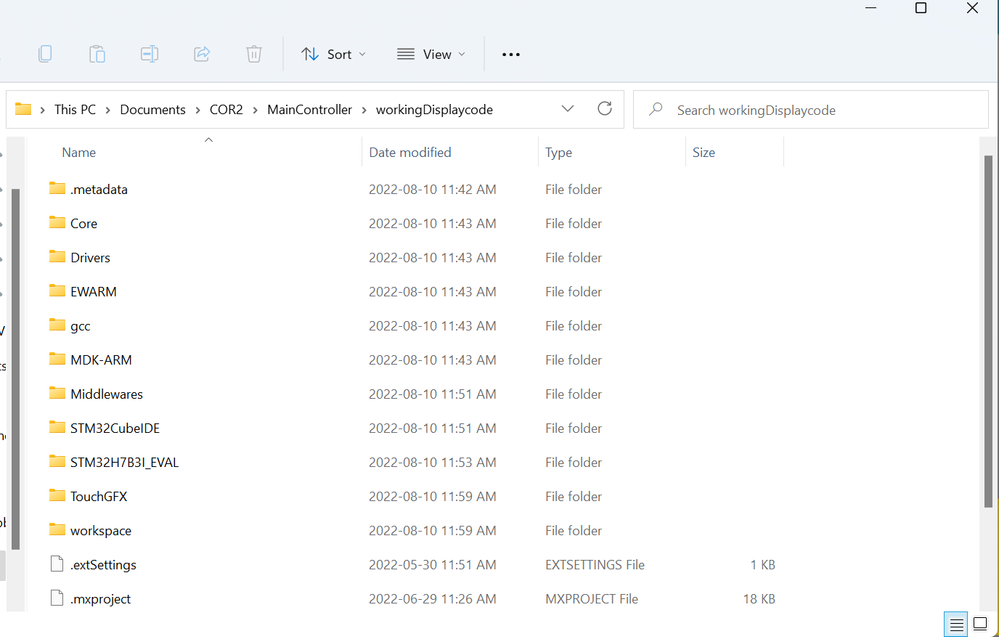The image size is (999, 637).
Task: Select the STM32H7B3I_EVAL folder icon
Action: pos(57,461)
